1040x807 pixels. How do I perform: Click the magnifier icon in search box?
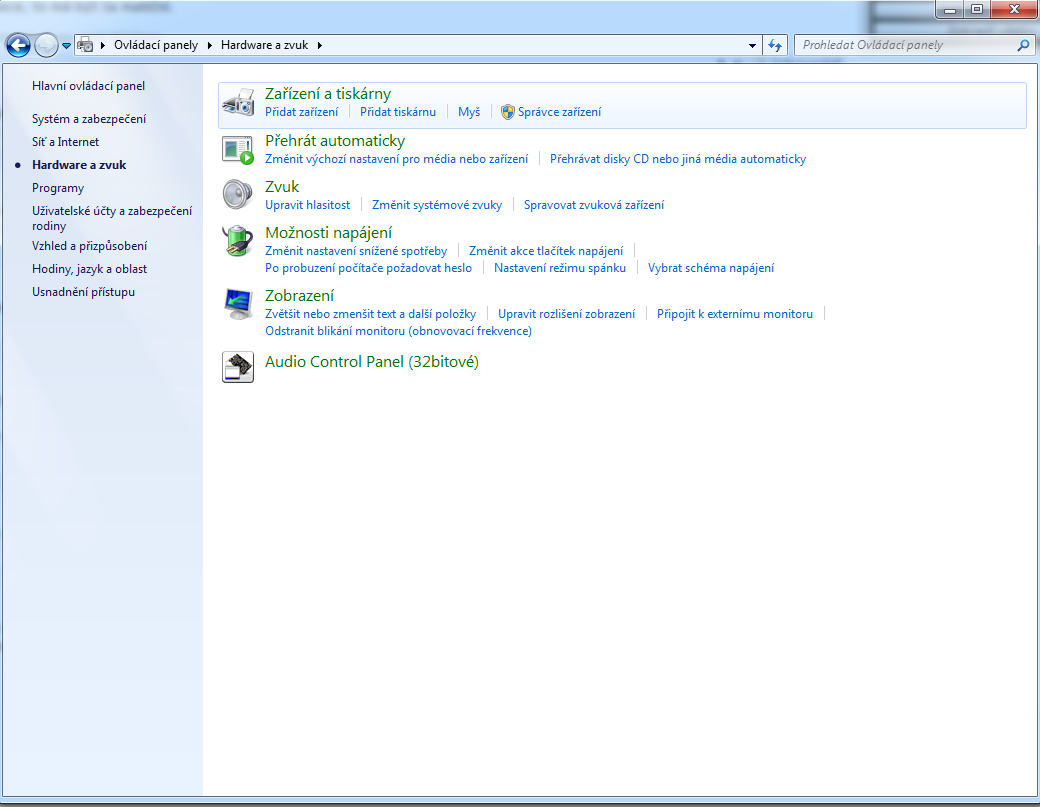(x=1023, y=45)
